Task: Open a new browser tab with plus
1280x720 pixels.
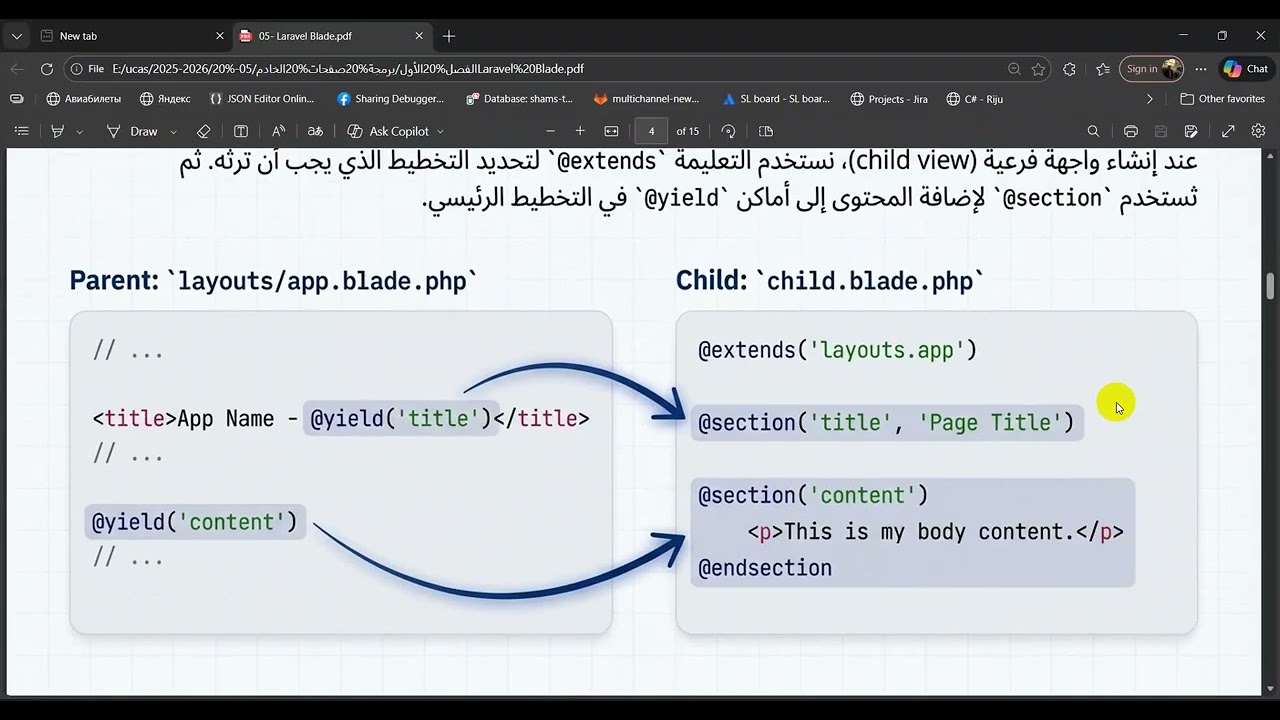Action: tap(449, 36)
